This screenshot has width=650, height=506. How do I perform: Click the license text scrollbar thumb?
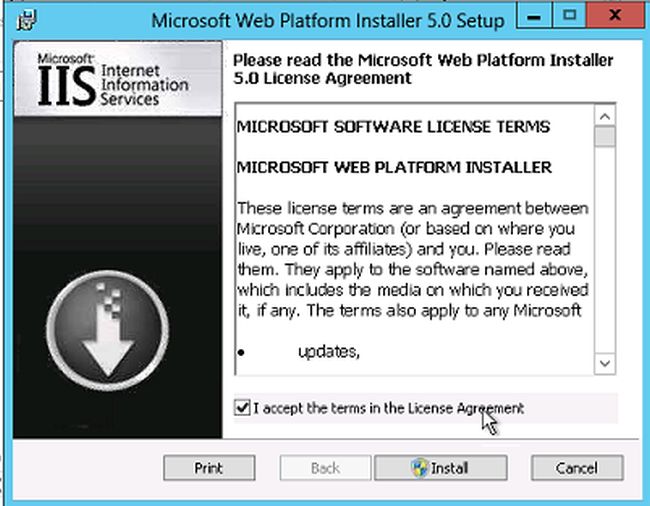pyautogui.click(x=605, y=137)
